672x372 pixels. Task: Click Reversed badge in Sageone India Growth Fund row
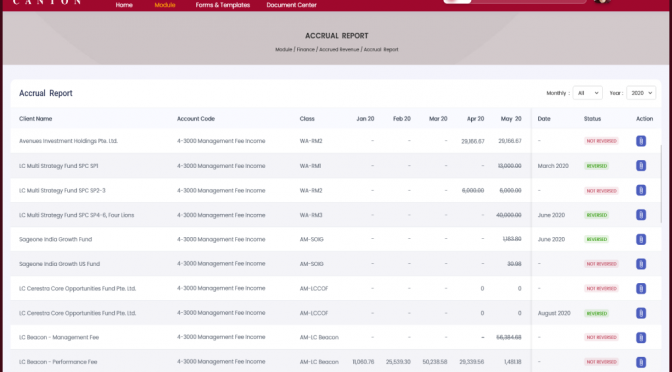click(x=596, y=240)
